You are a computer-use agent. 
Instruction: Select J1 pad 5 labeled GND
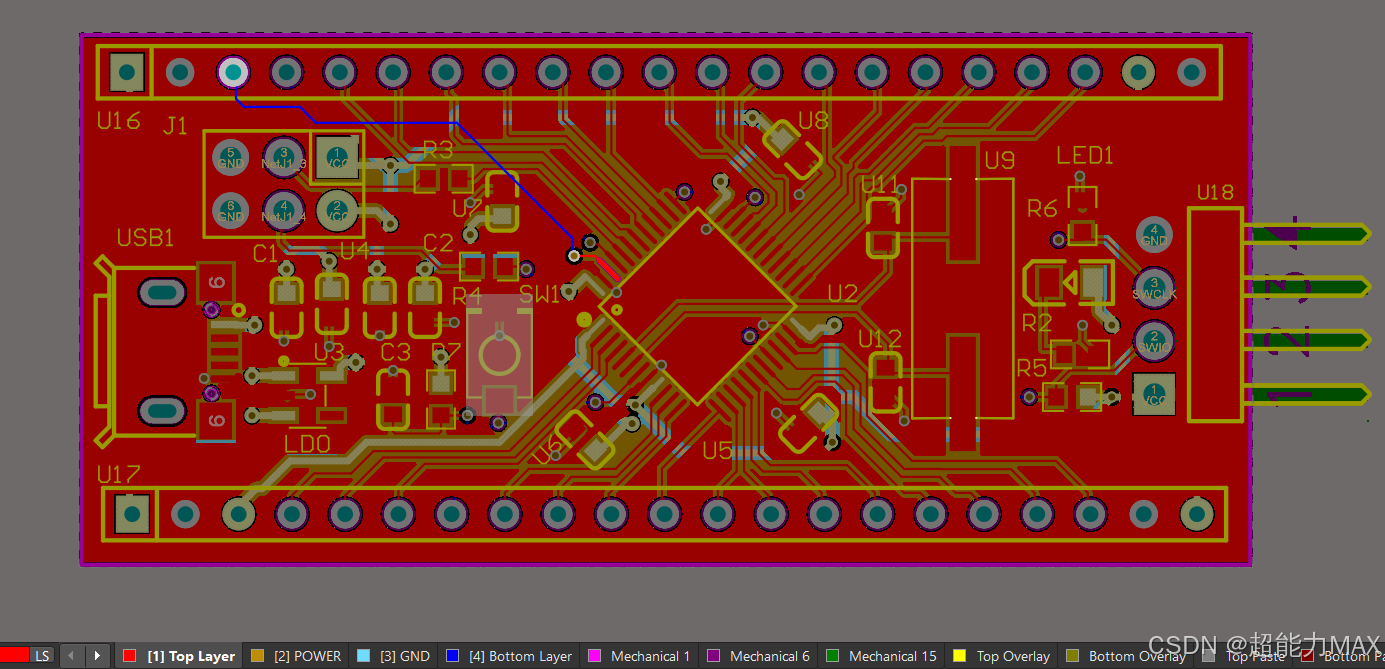click(x=231, y=157)
